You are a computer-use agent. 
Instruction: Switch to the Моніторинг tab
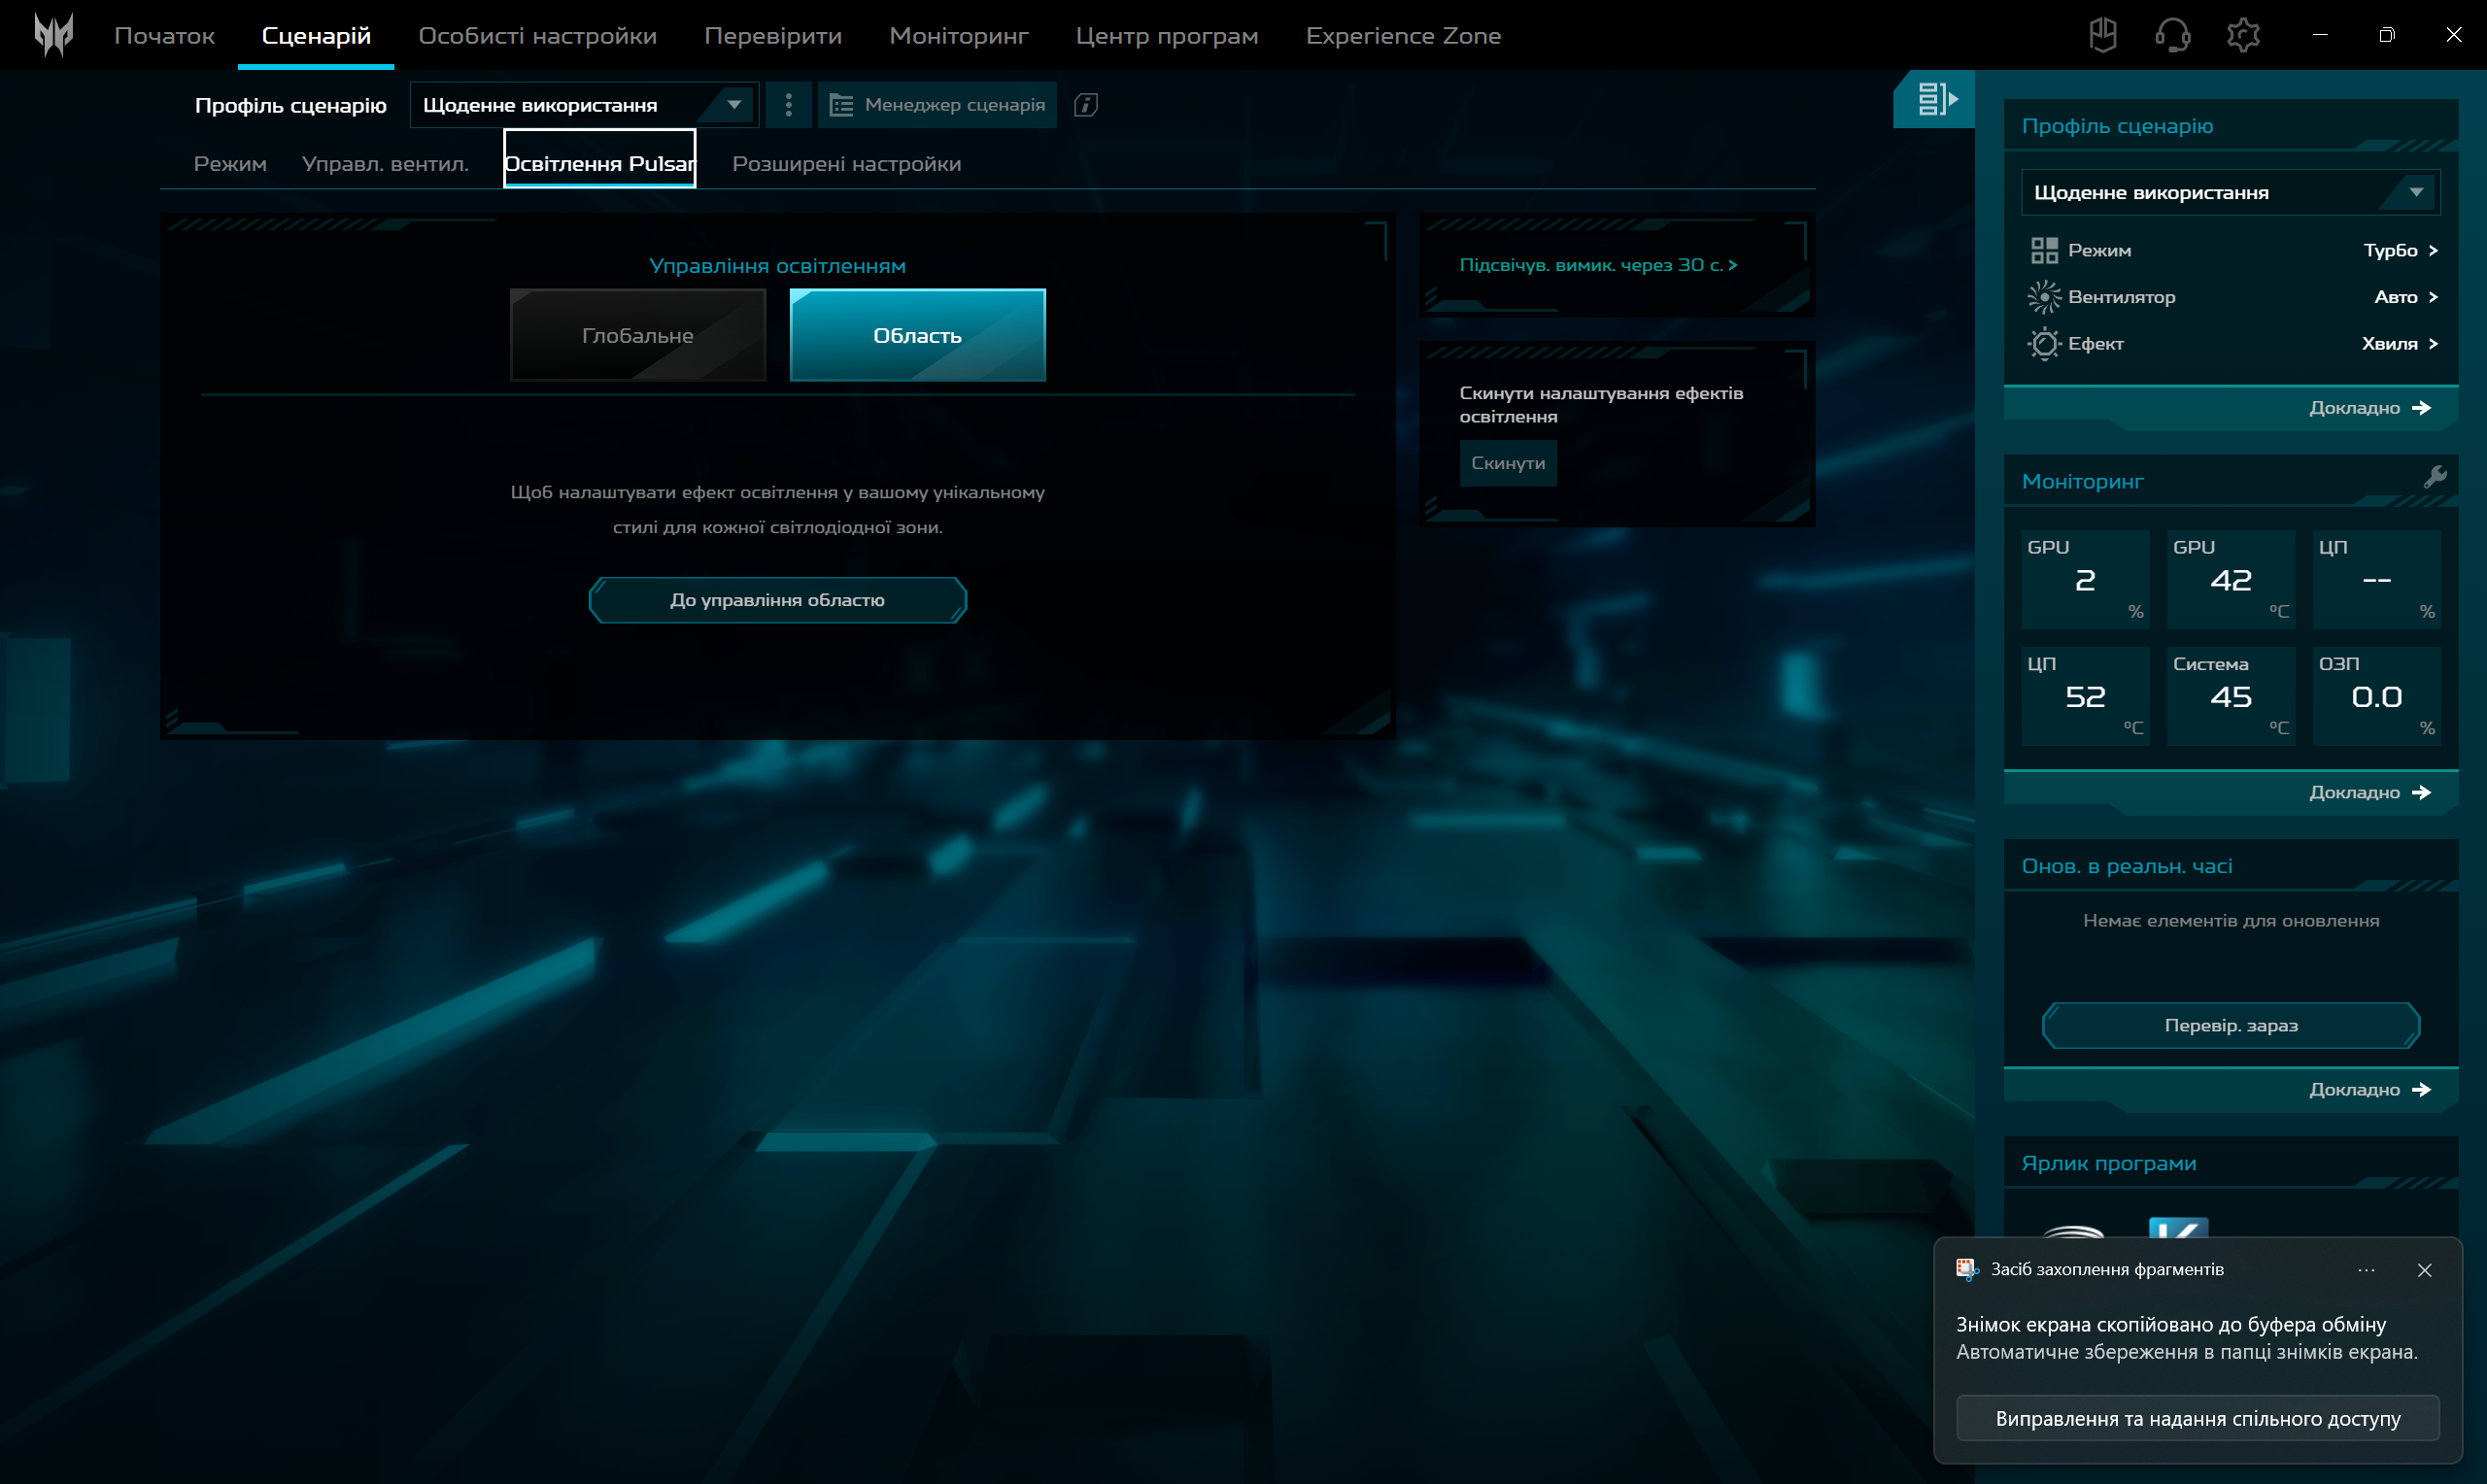click(958, 36)
